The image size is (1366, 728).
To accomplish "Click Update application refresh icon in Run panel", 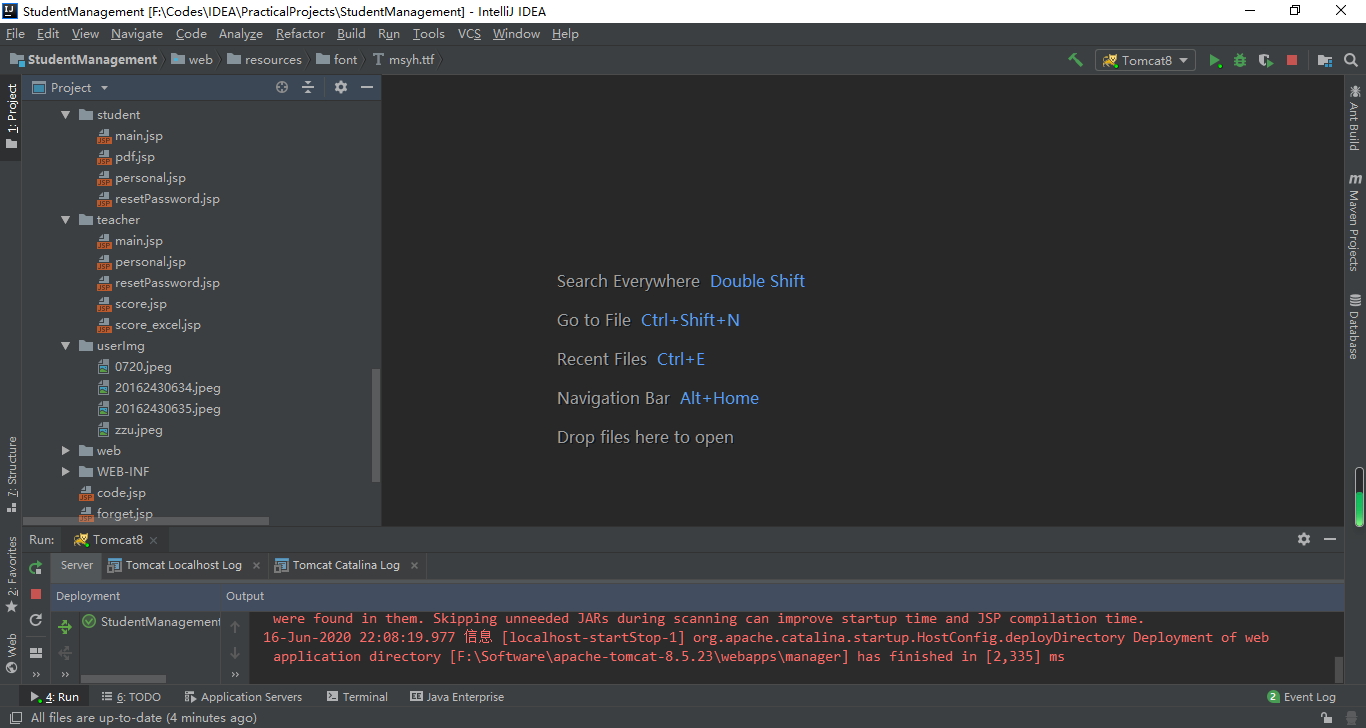I will pos(36,620).
